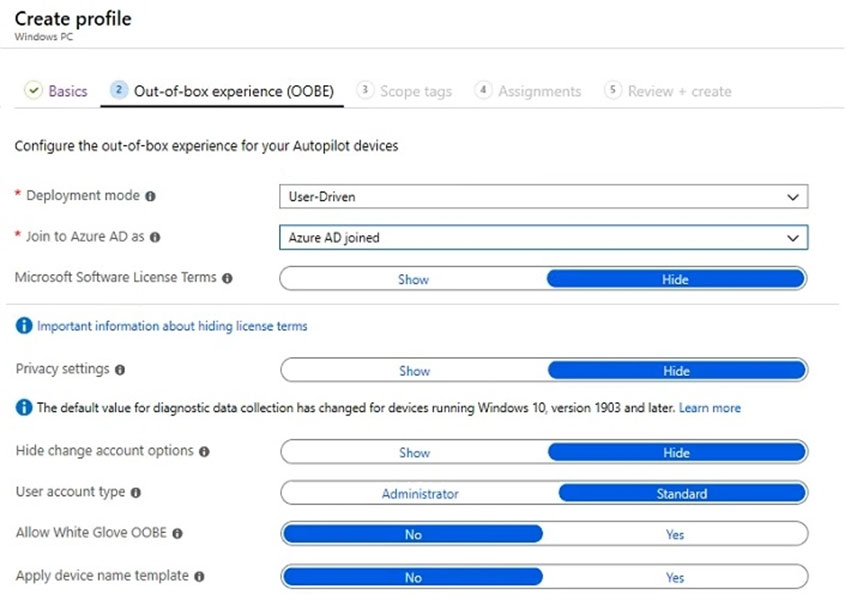The image size is (857, 600).
Task: Click info icon next to Privacy settings
Action: click(x=120, y=370)
